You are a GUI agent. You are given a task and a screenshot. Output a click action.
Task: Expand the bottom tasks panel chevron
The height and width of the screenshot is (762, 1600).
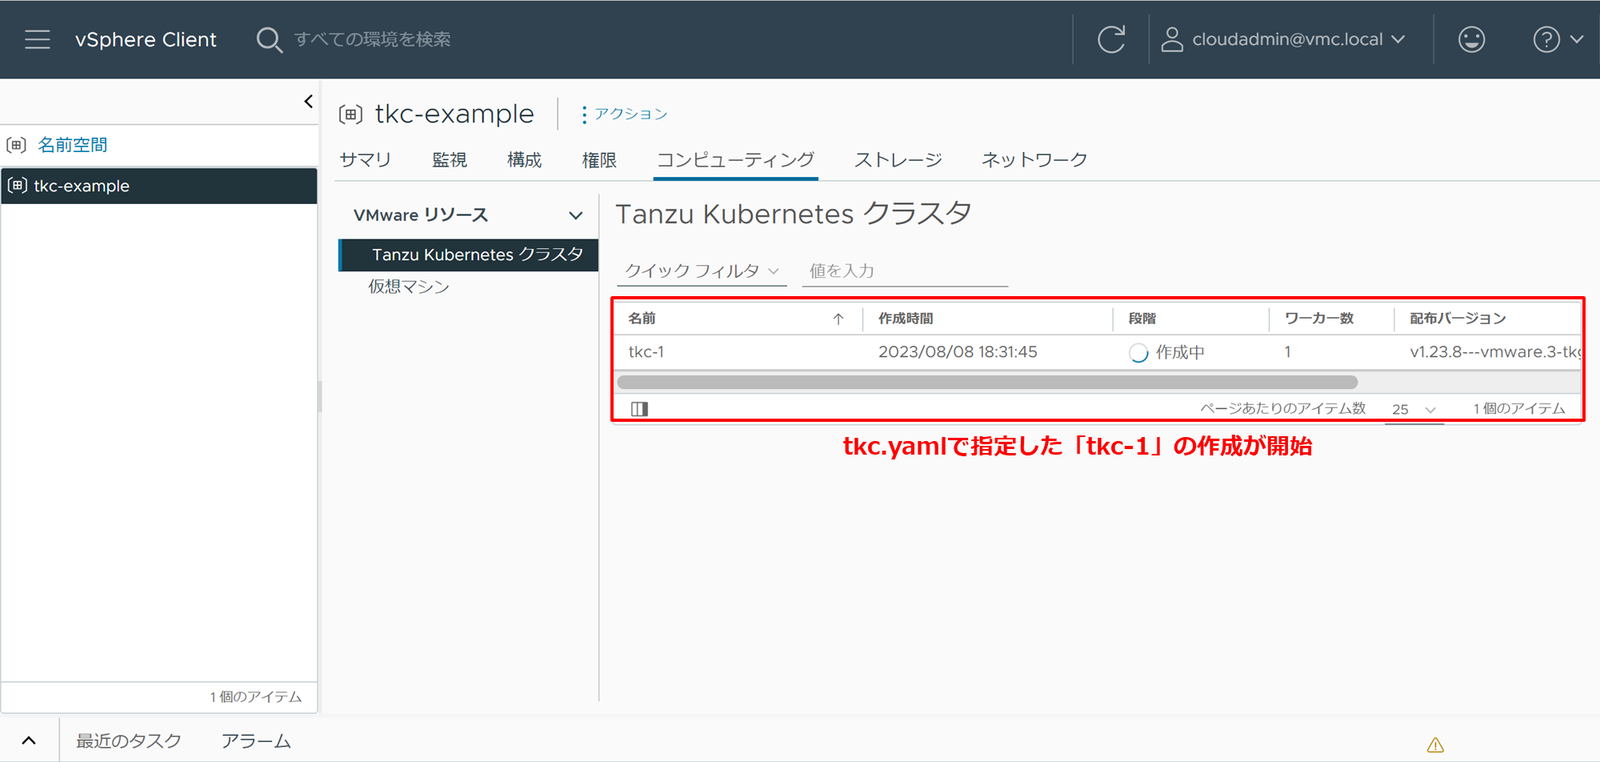29,741
